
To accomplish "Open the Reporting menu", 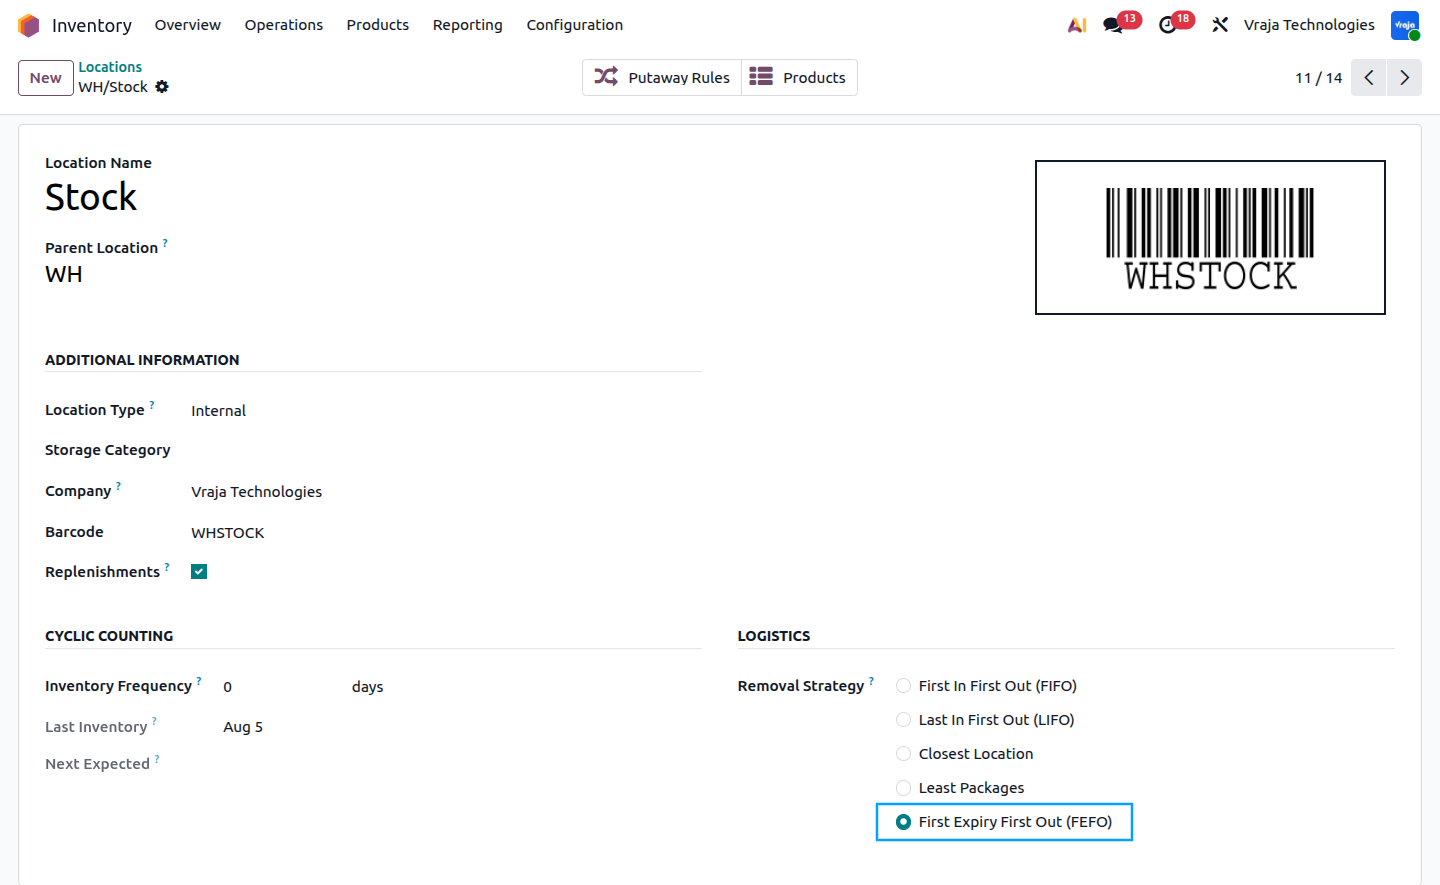I will [x=468, y=25].
